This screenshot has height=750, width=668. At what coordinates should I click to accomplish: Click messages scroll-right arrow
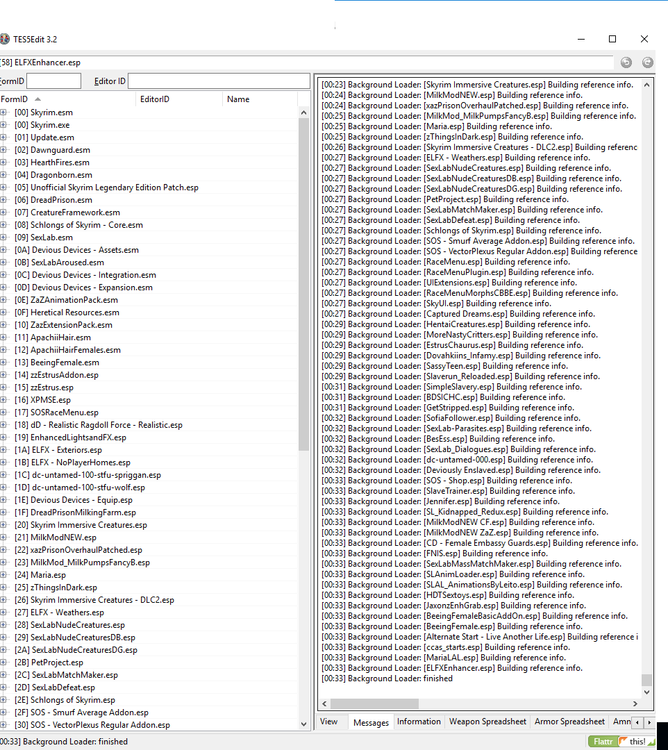pyautogui.click(x=635, y=704)
